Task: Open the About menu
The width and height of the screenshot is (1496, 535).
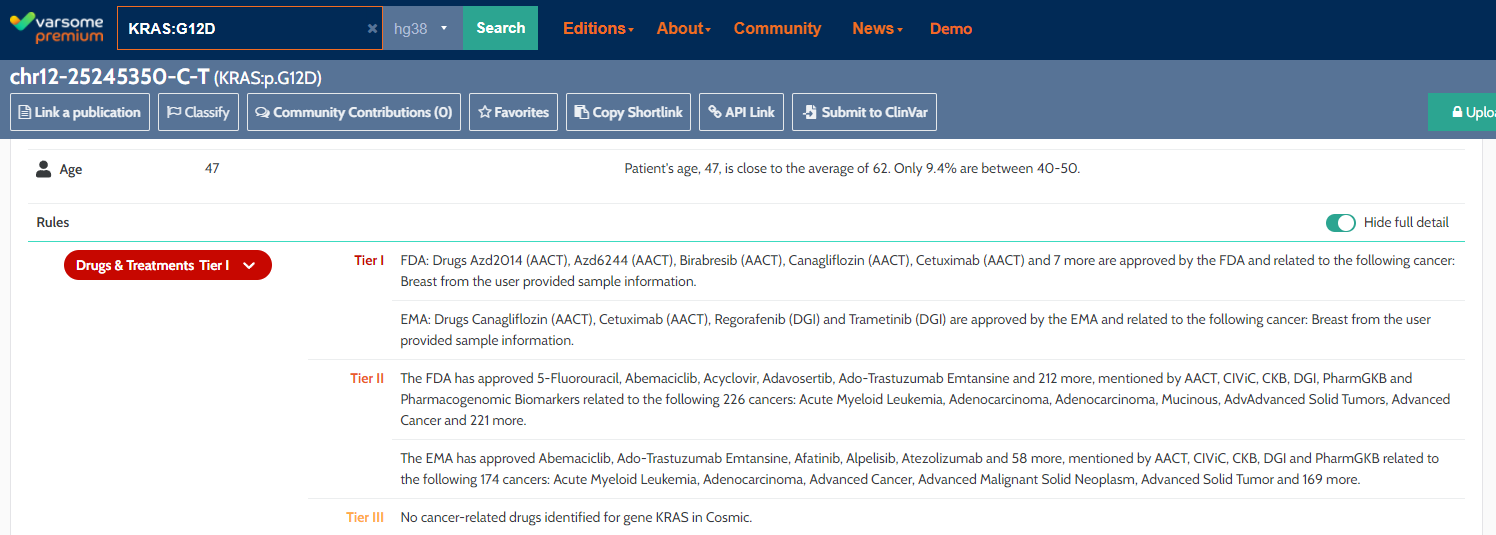Action: coord(683,29)
